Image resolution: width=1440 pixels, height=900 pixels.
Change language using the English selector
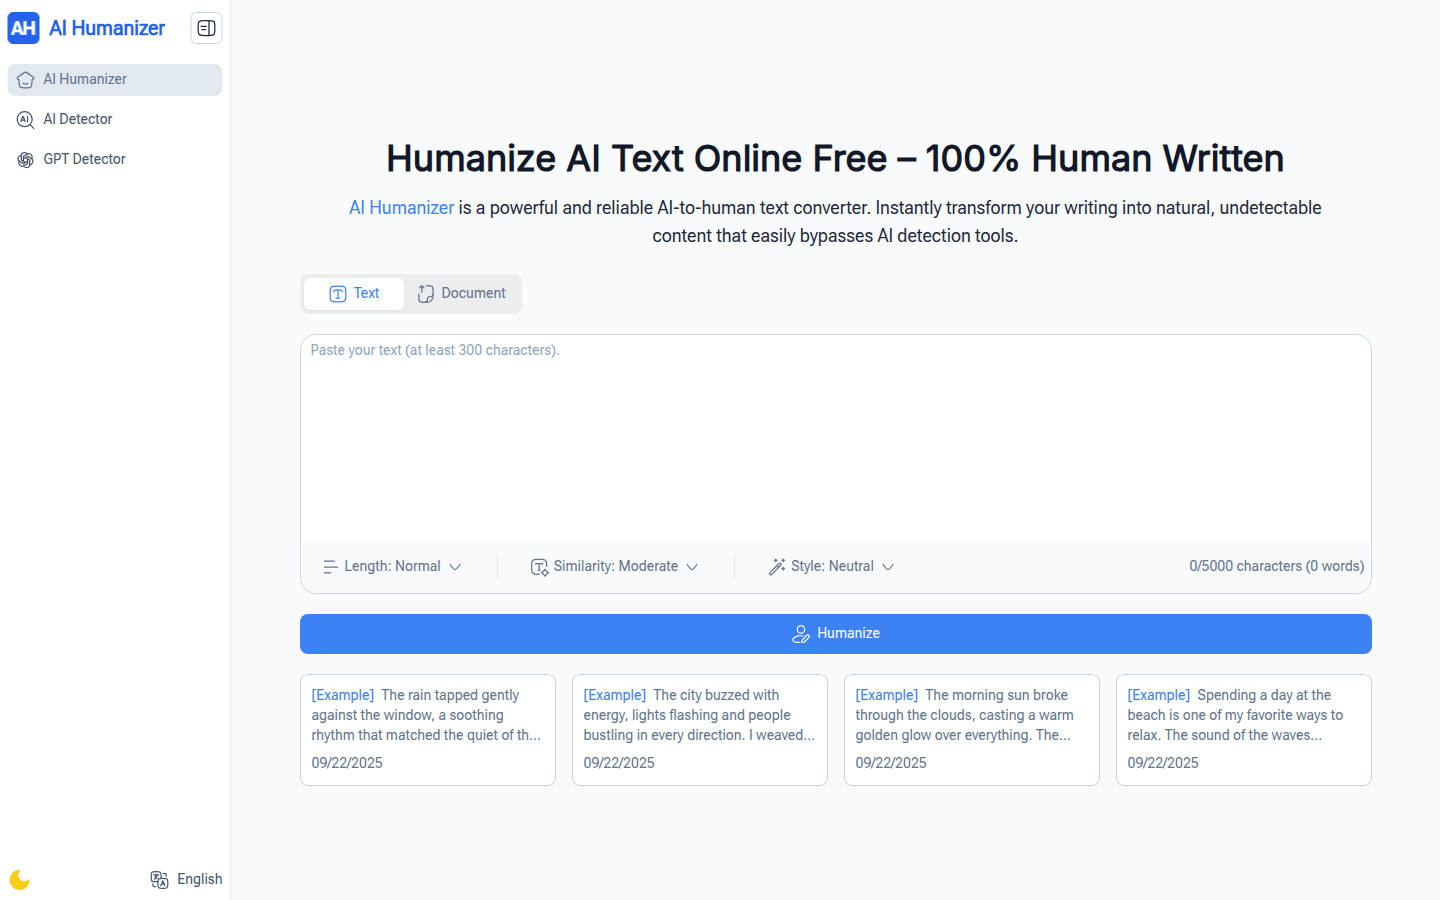[199, 879]
